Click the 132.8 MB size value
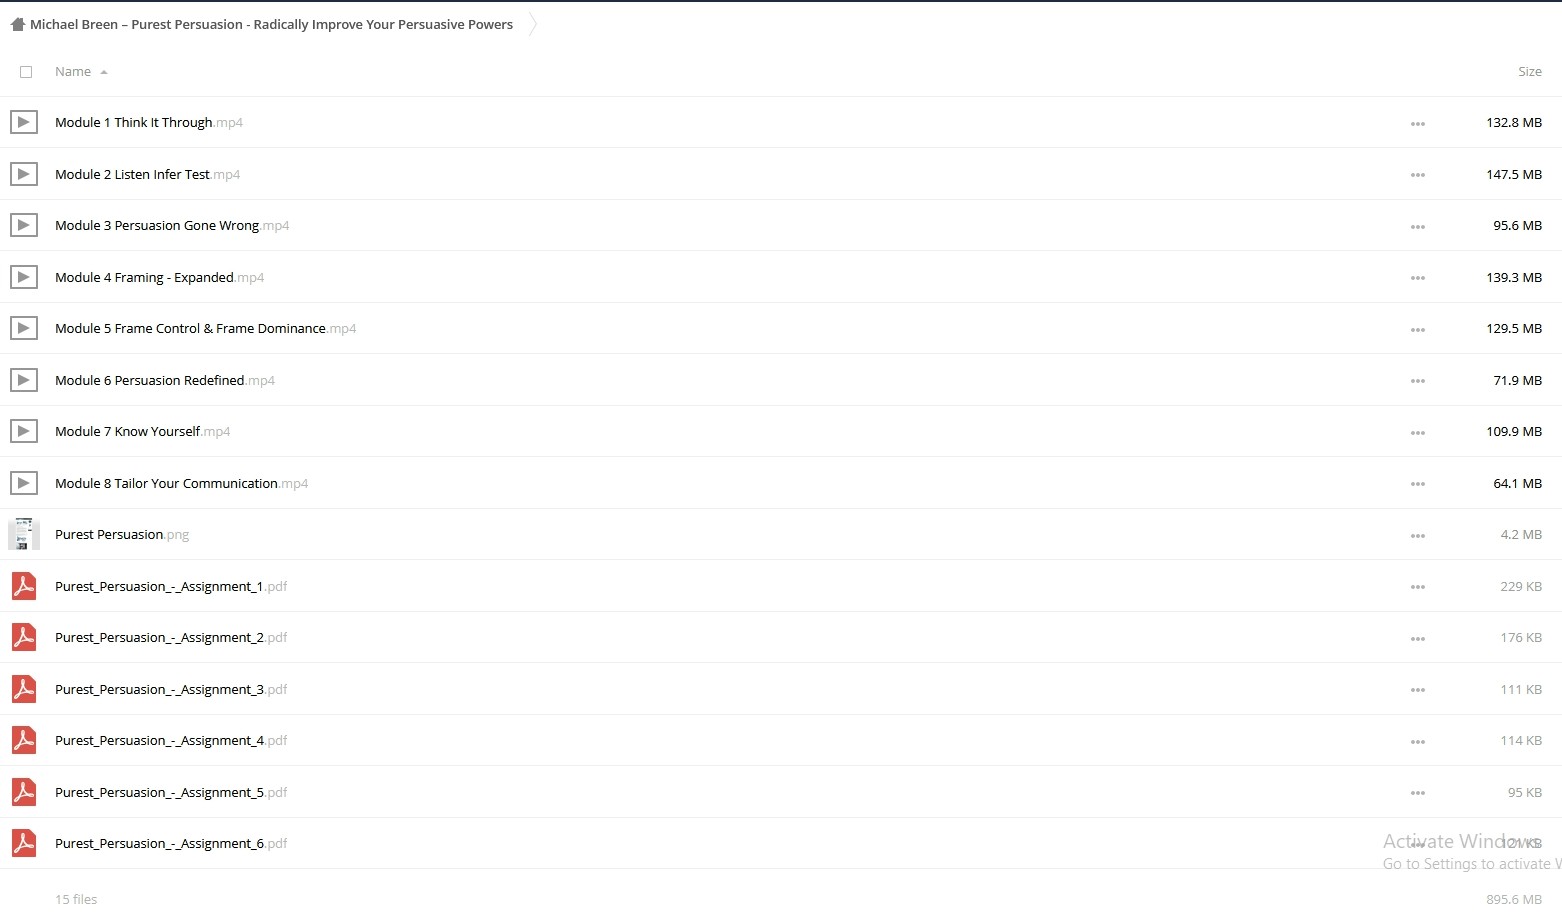1562x915 pixels. click(1514, 122)
